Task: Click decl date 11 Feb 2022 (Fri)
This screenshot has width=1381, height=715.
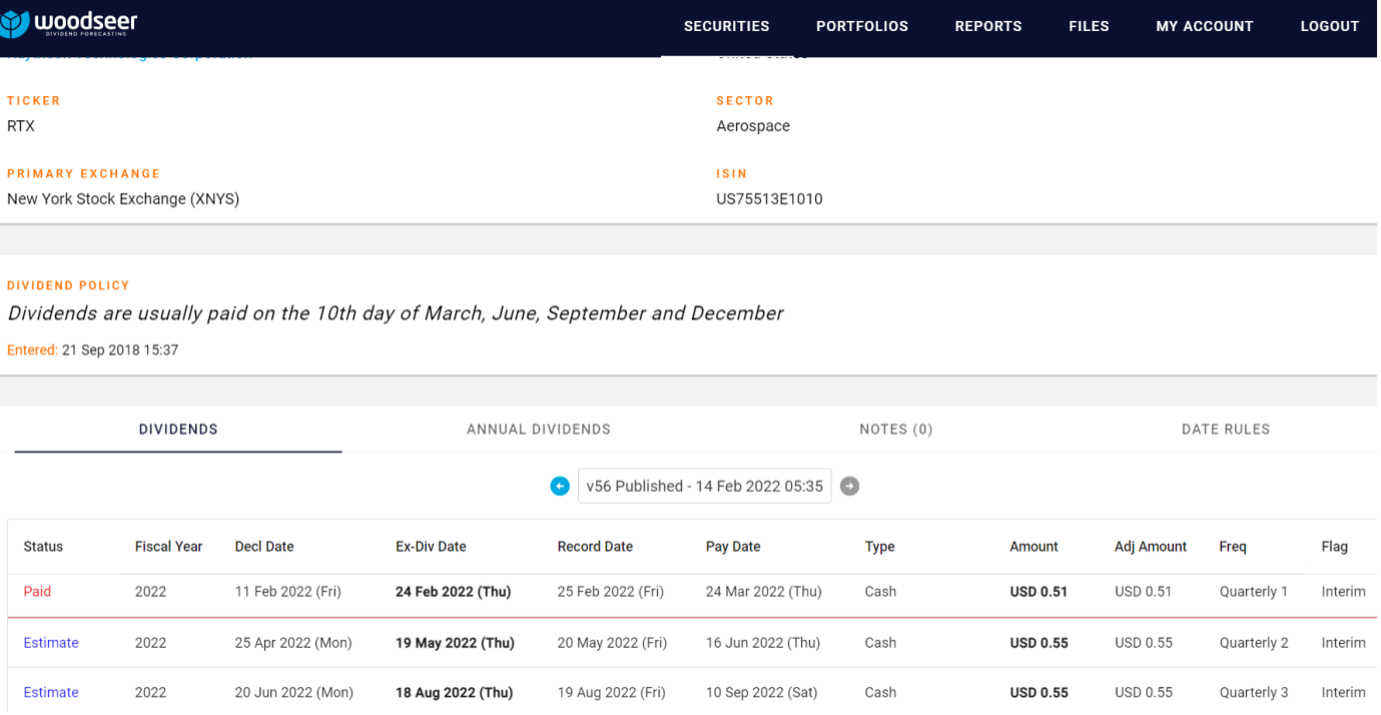Action: click(x=288, y=592)
